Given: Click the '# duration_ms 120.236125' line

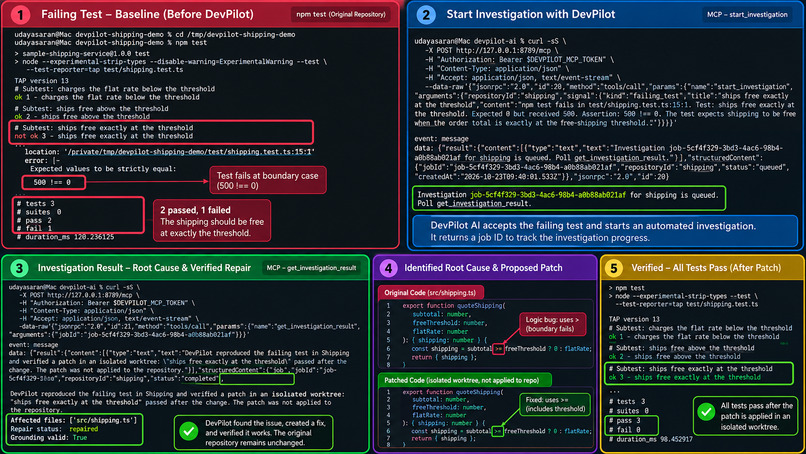Looking at the screenshot, I should [x=65, y=237].
